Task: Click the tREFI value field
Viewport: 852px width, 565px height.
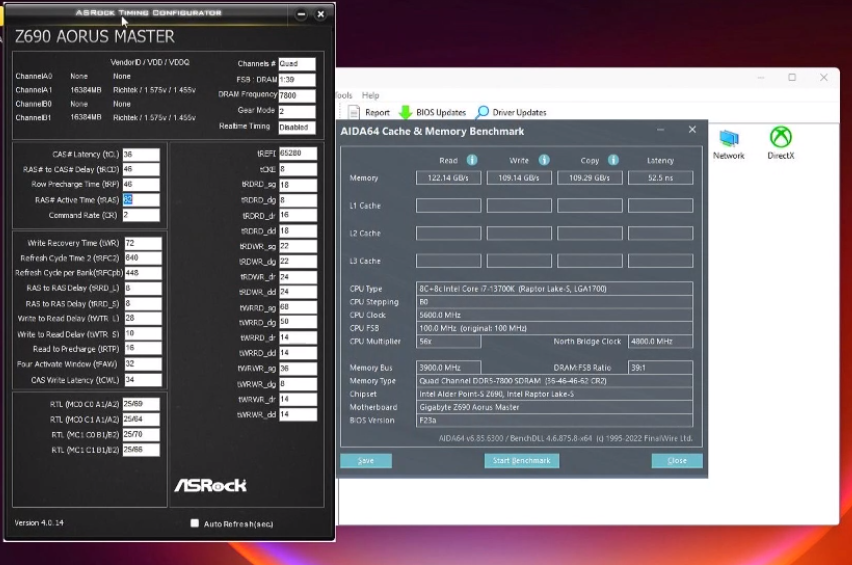Action: coord(298,154)
